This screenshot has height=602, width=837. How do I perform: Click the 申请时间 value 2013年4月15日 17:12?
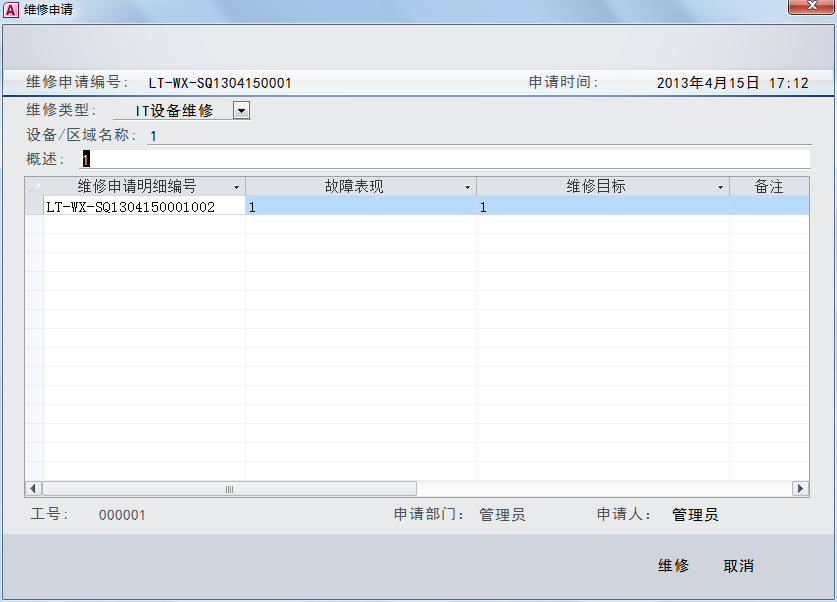coord(732,83)
